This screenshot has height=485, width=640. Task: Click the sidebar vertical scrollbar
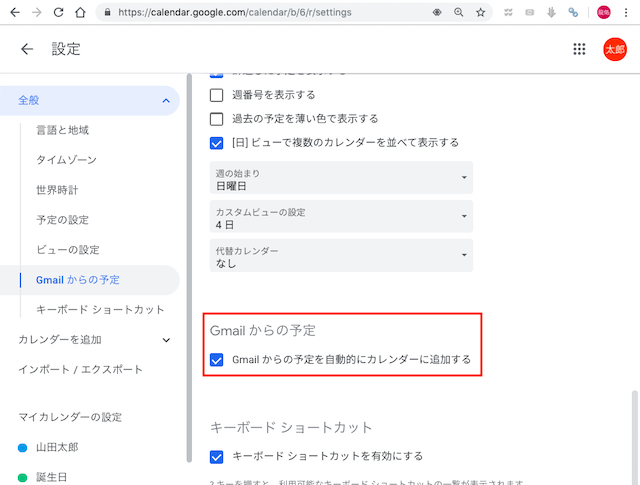[189, 267]
